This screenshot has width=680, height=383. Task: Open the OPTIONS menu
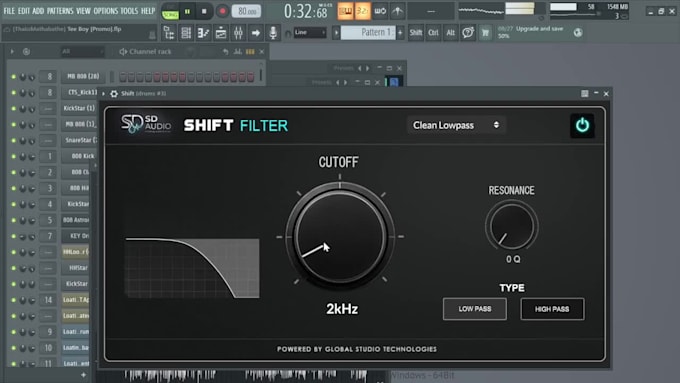(105, 11)
